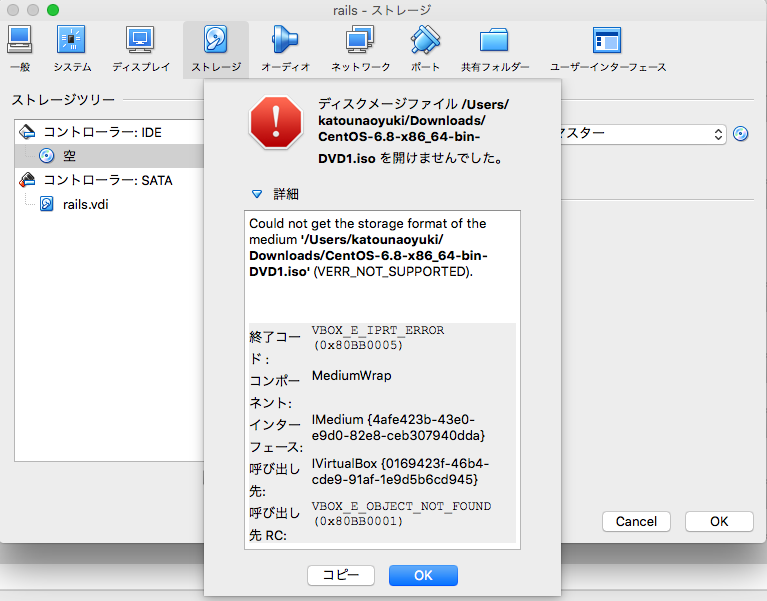This screenshot has height=601, width=767.
Task: Open the IDE master drive dropdown
Action: 640,134
